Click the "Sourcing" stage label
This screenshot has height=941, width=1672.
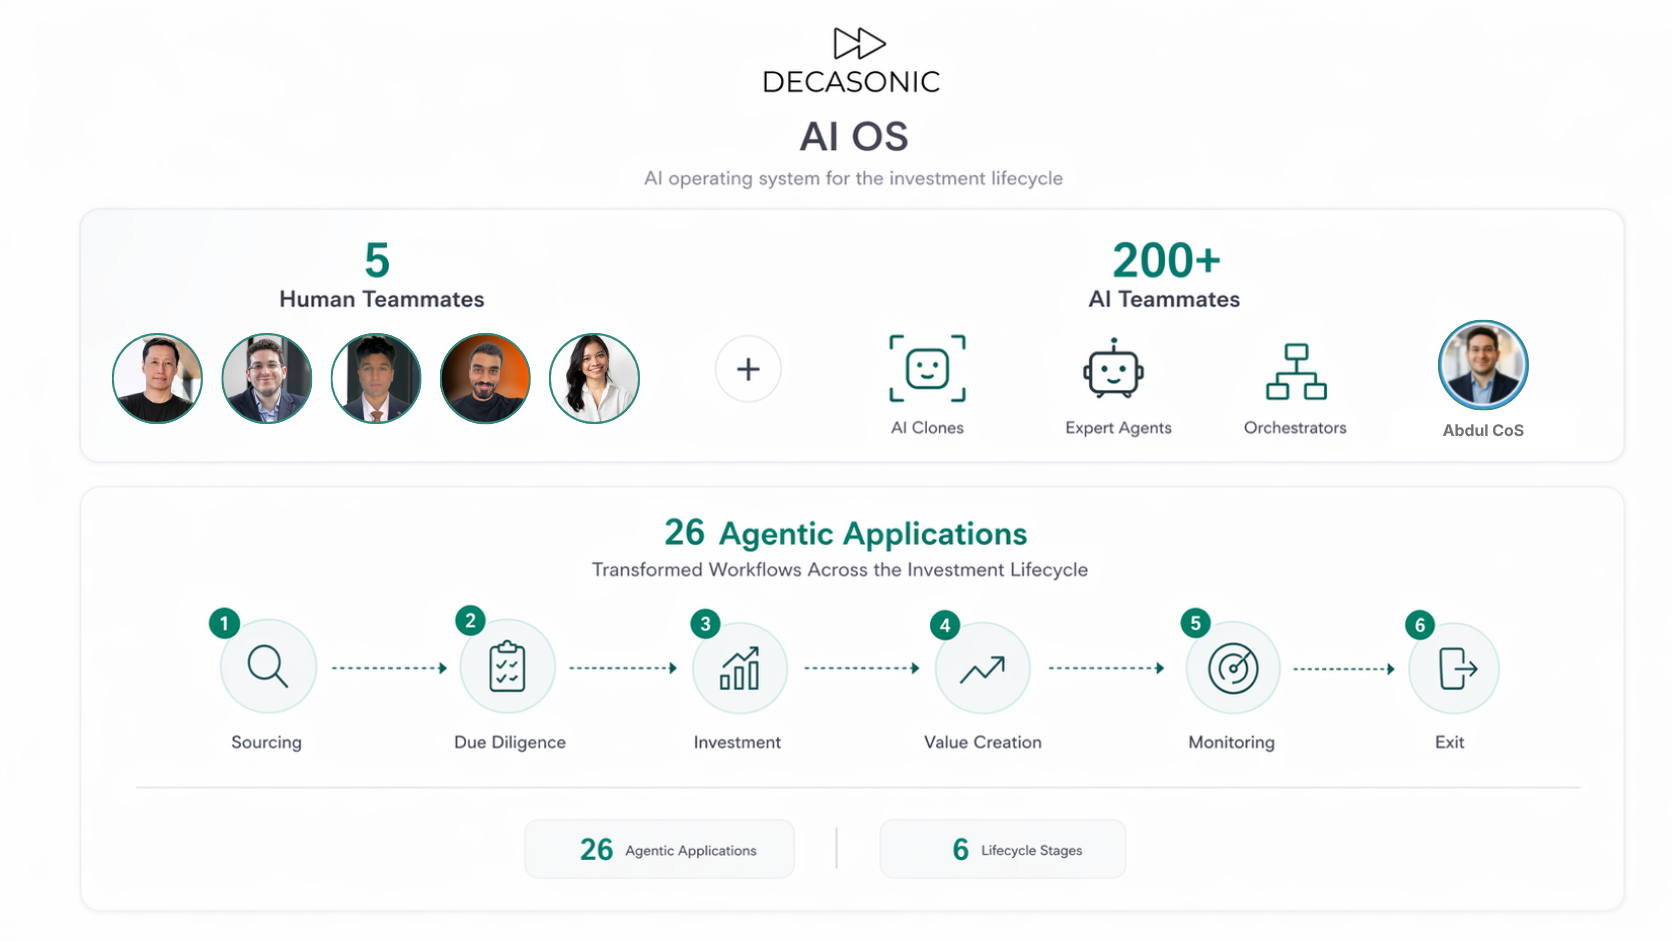point(266,742)
